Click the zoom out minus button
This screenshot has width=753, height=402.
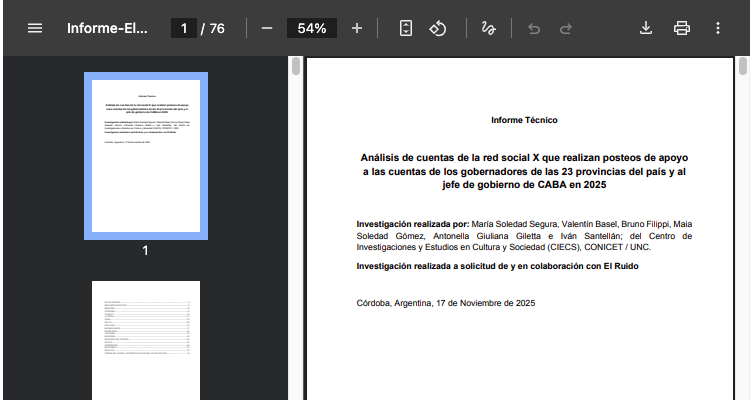tap(267, 28)
